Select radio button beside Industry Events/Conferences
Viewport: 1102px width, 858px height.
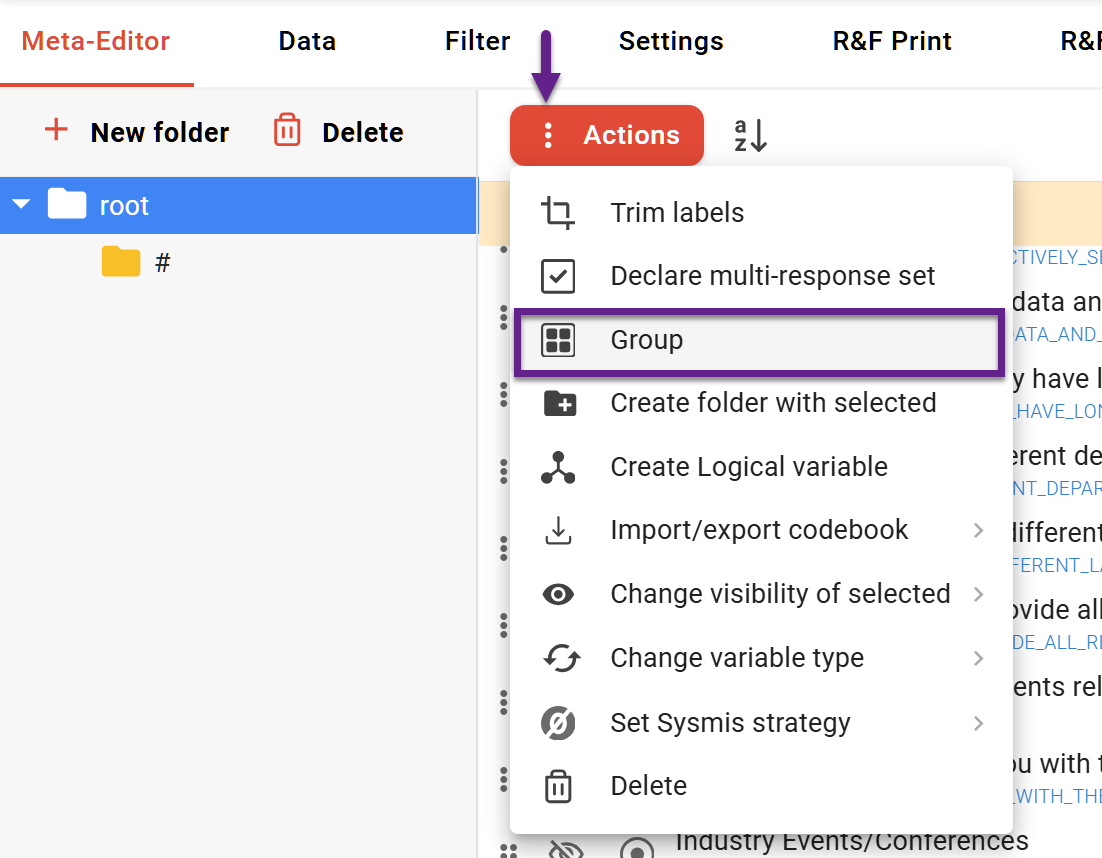click(x=637, y=849)
